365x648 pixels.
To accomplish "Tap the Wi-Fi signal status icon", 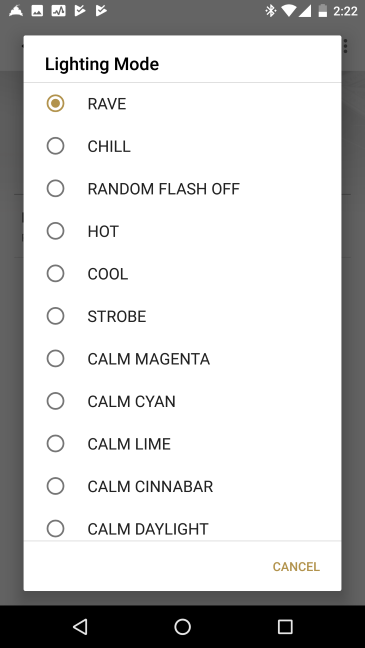I will [289, 11].
